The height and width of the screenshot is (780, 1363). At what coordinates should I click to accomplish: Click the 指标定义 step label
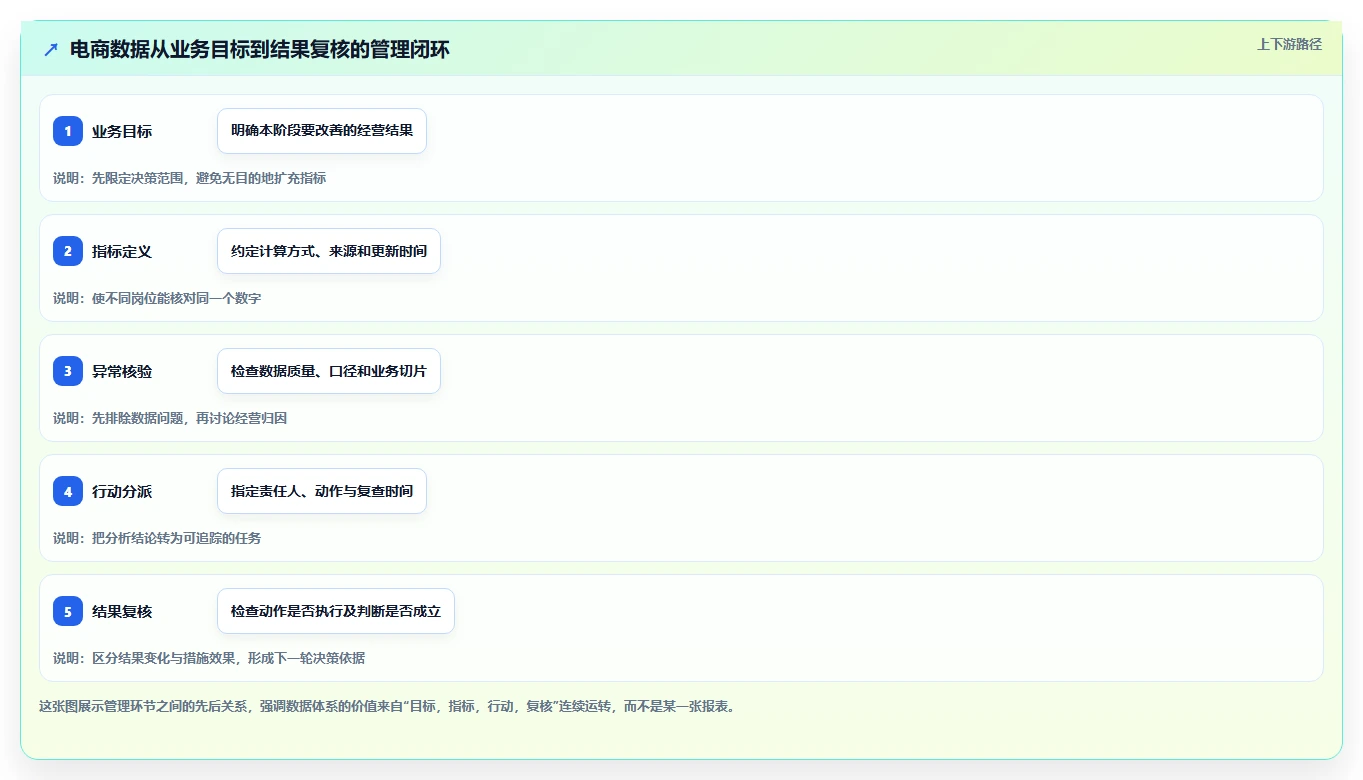click(122, 252)
